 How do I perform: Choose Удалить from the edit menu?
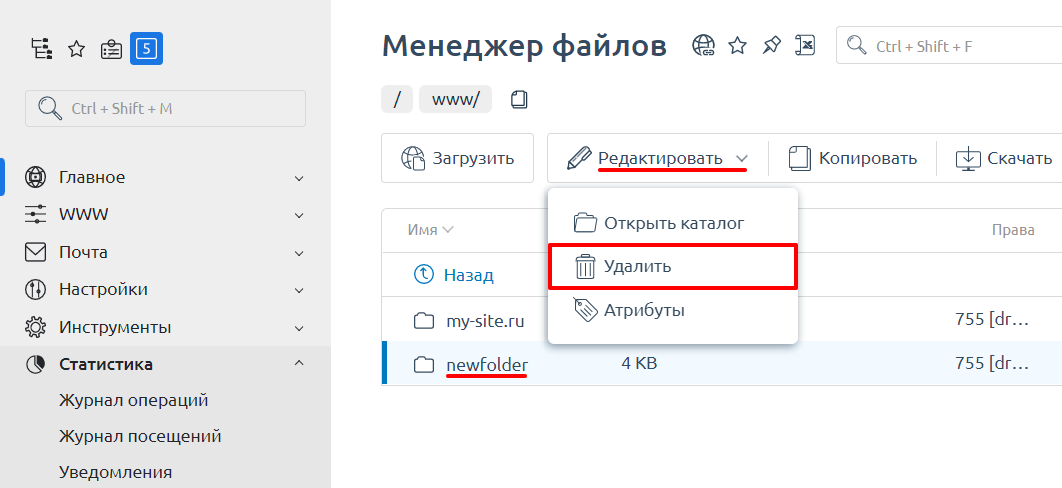[x=673, y=267]
